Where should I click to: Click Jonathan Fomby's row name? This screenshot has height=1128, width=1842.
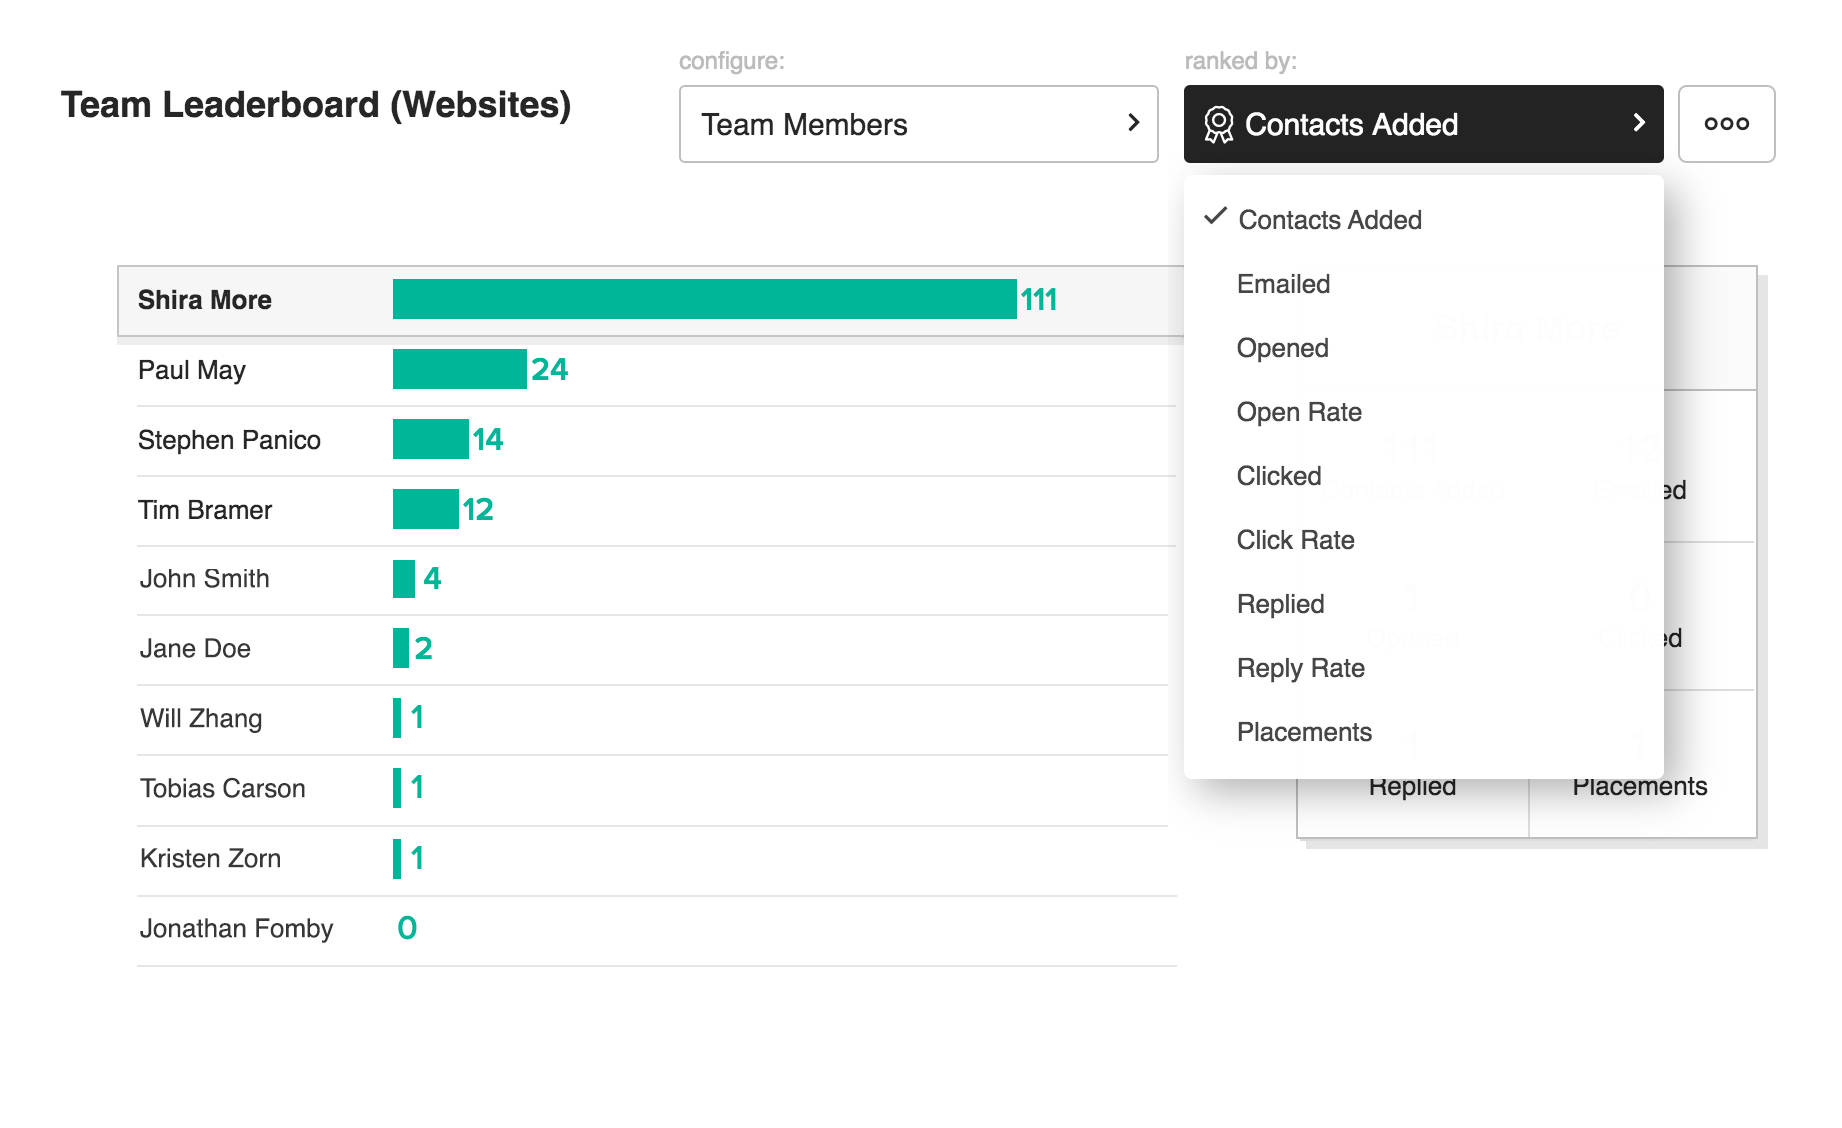tap(236, 928)
